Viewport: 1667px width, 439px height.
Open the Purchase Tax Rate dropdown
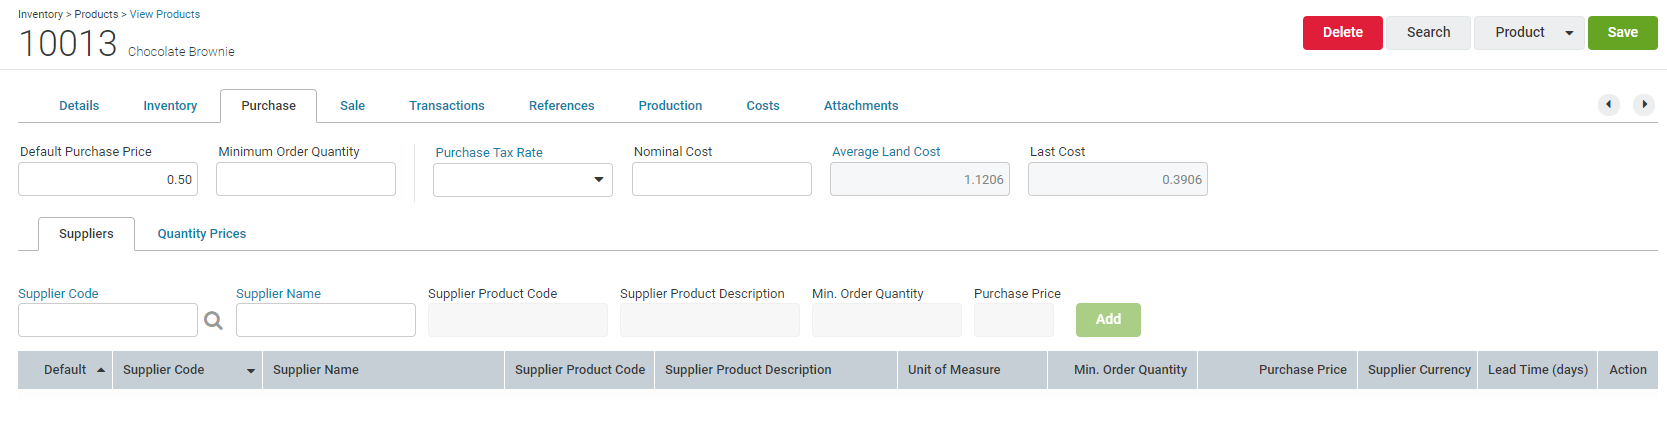tap(523, 180)
